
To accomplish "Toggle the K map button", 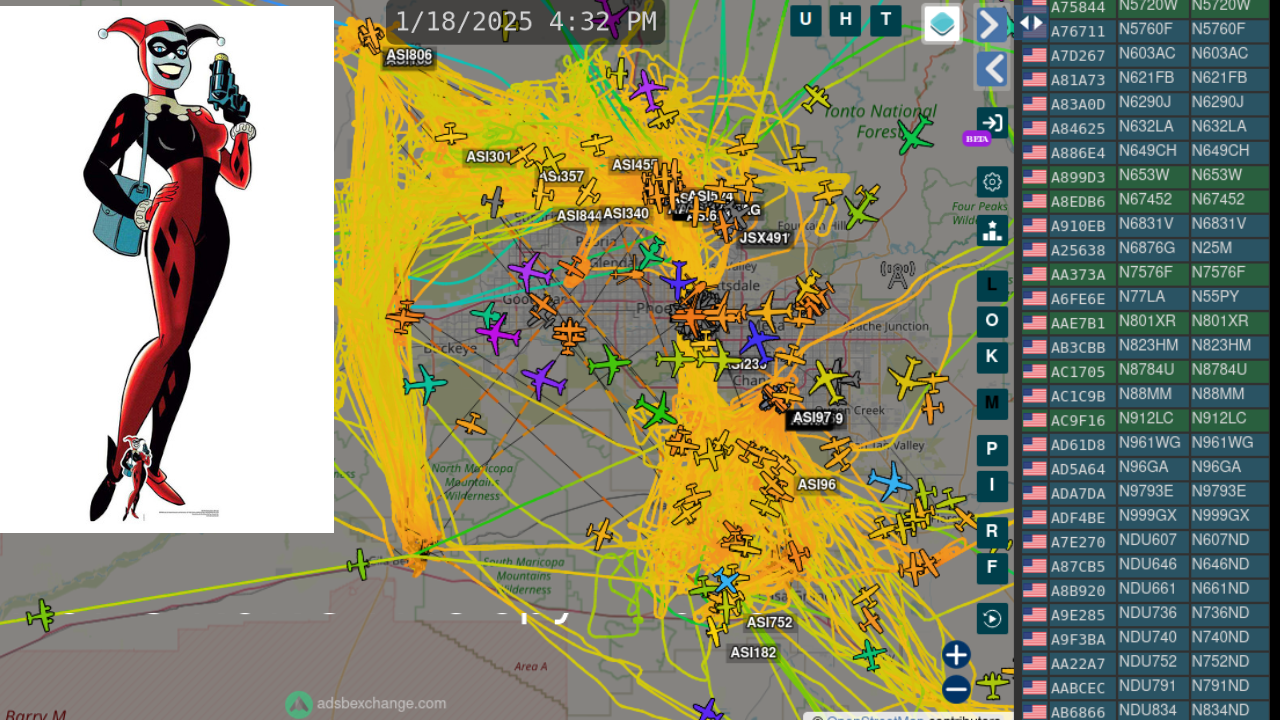I will (992, 357).
